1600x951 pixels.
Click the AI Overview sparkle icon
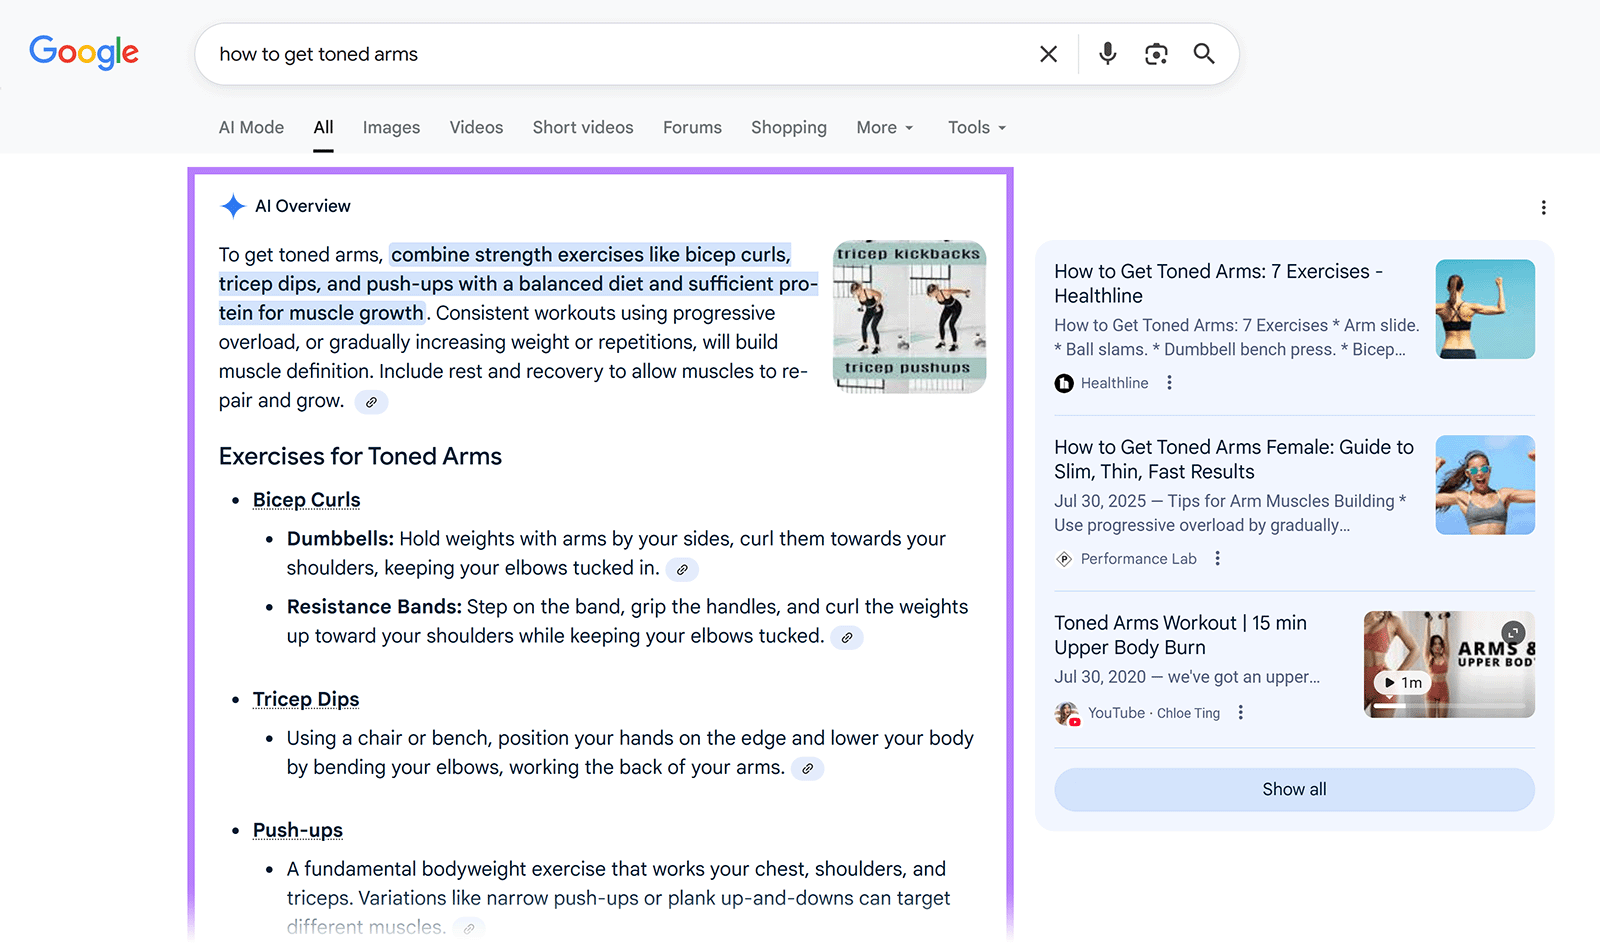point(232,205)
